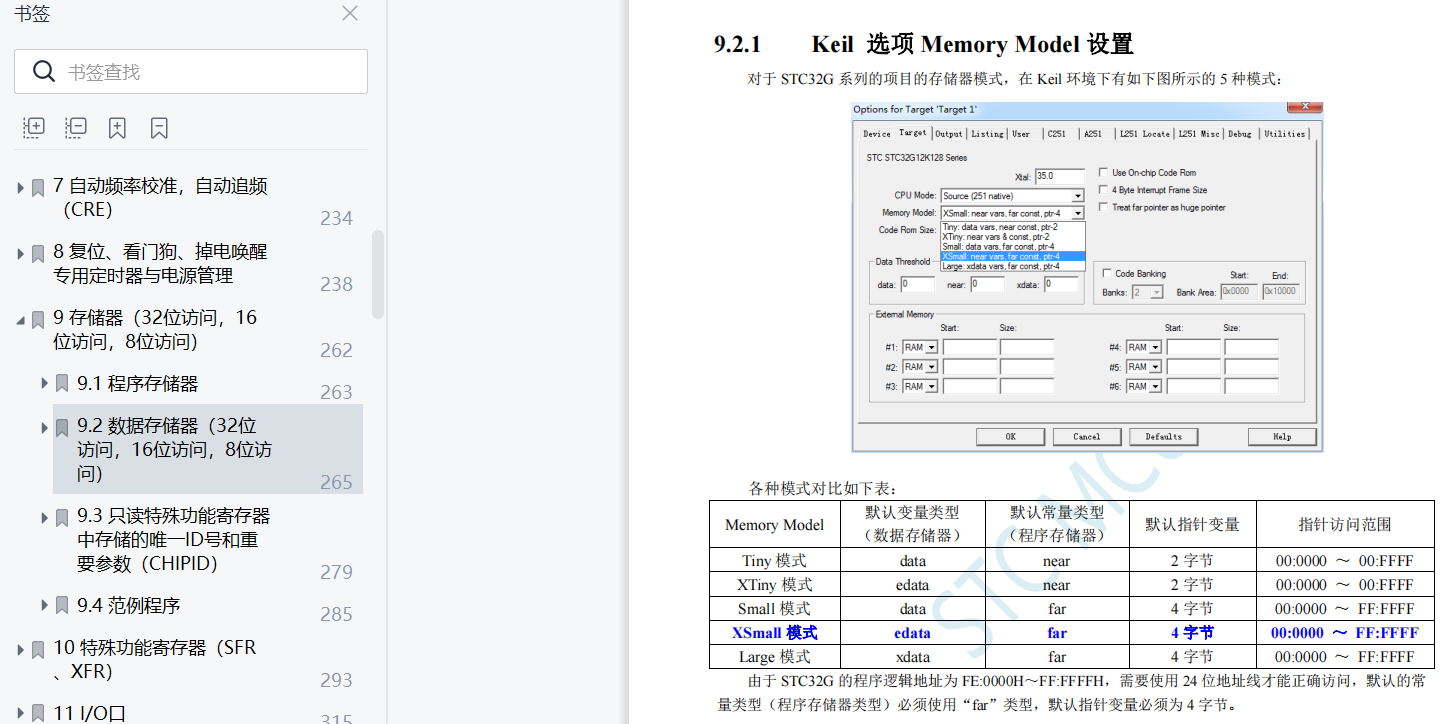Screen dimensions: 1453x724
Task: Check 4 Byte Interrupt Frame Size
Action: 1103,190
